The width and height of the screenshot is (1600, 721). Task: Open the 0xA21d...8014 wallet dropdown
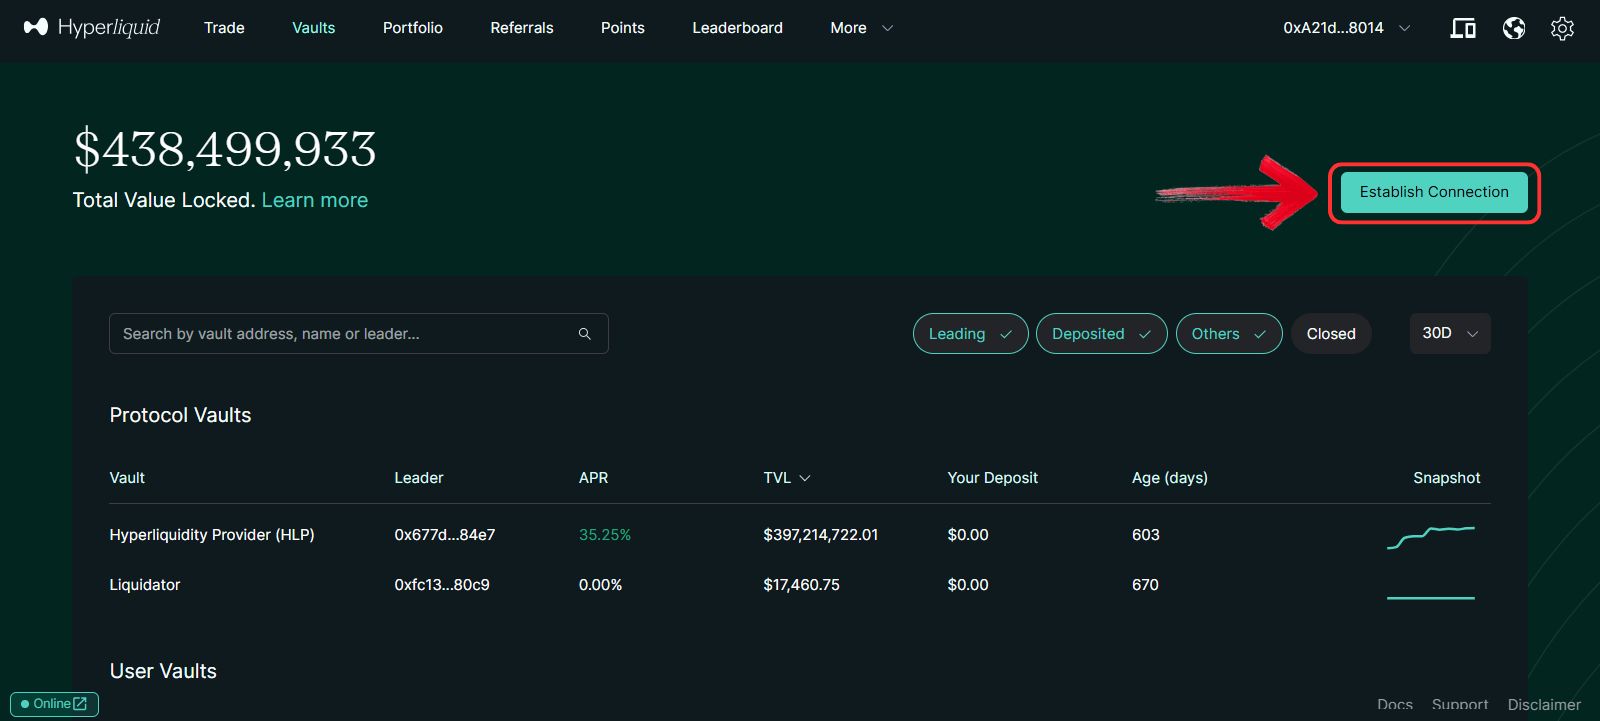1346,28
